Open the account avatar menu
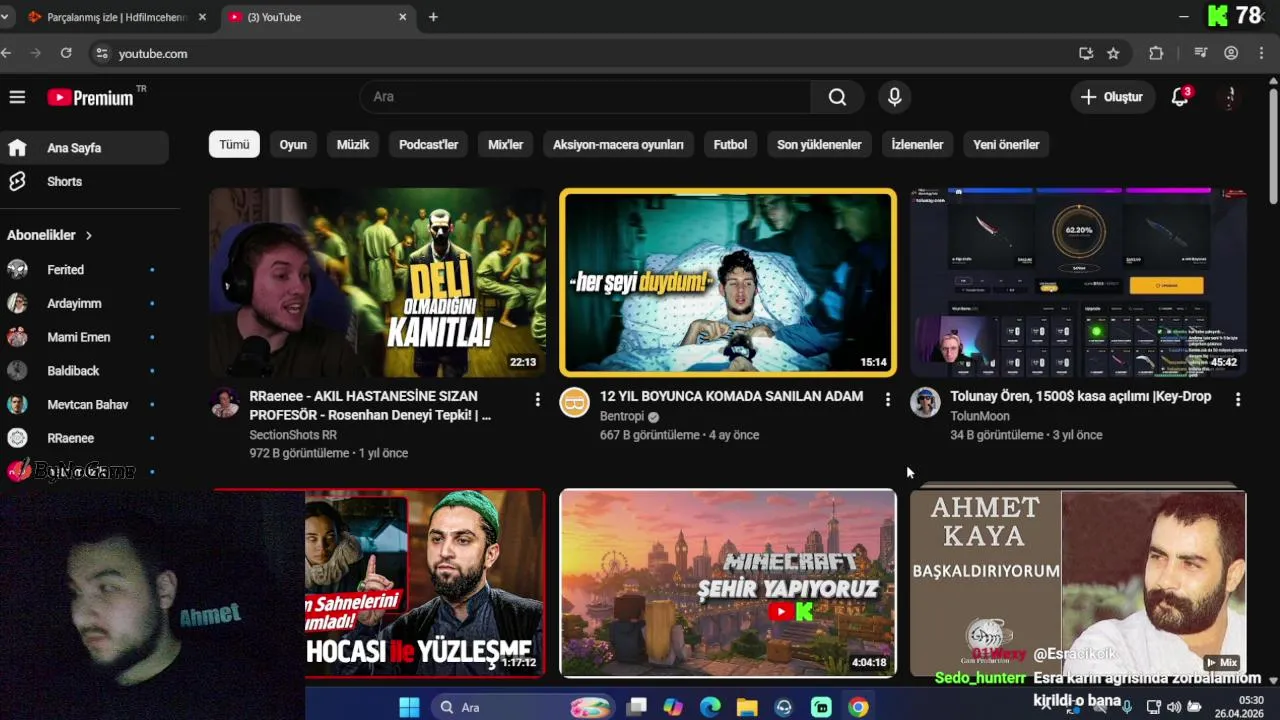The image size is (1280, 720). click(x=1231, y=97)
